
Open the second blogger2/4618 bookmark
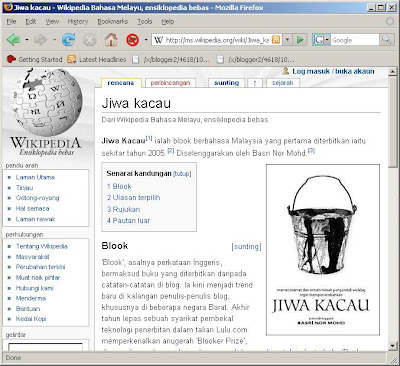coord(255,60)
